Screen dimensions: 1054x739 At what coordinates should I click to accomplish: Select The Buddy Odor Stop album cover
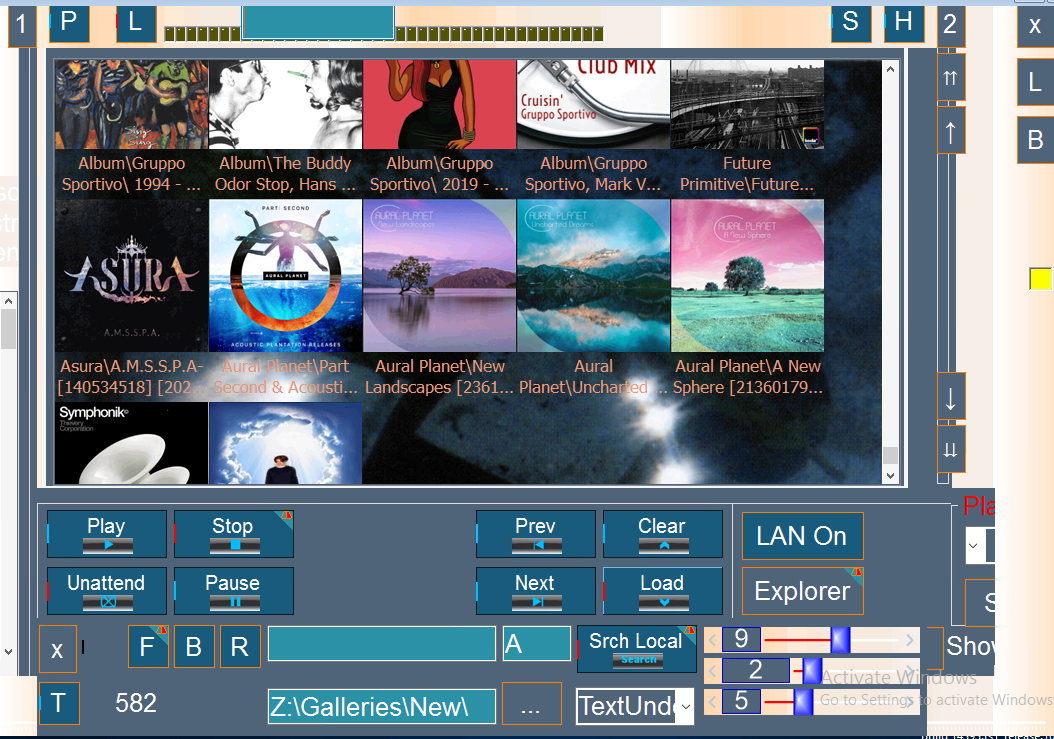285,104
